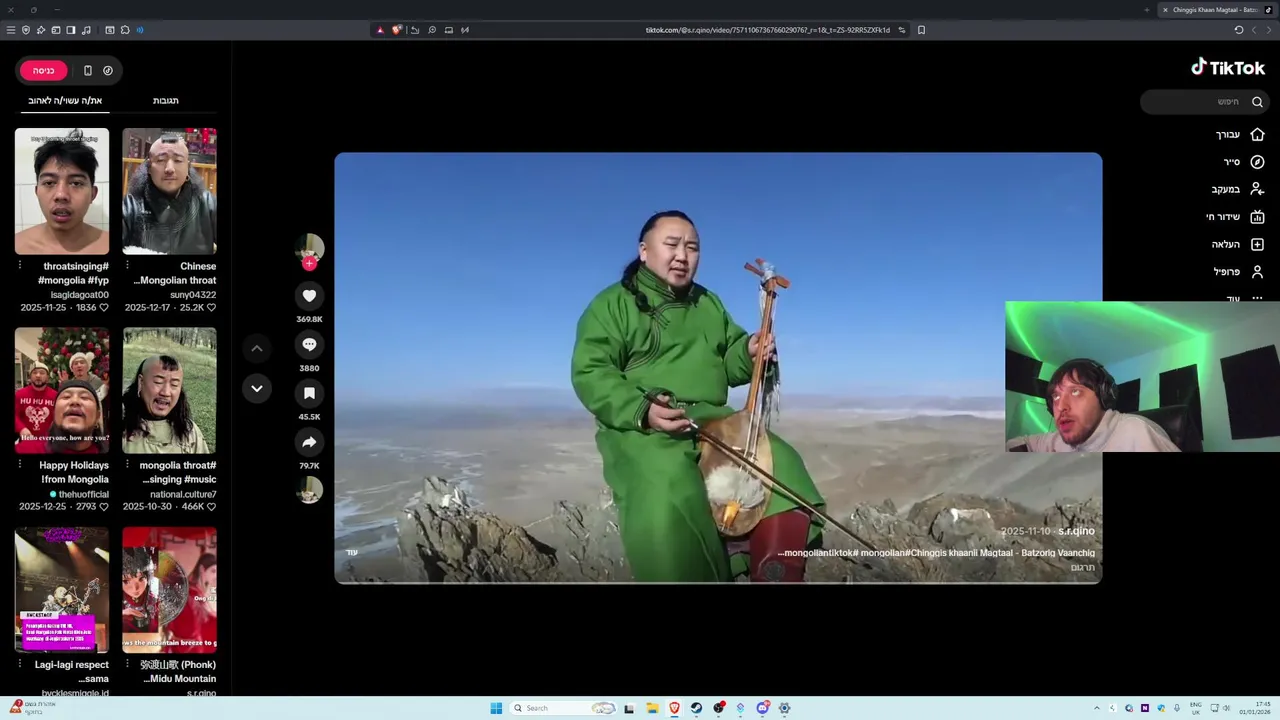
Task: Open the LIVE broadcast icon
Action: pos(1257,217)
